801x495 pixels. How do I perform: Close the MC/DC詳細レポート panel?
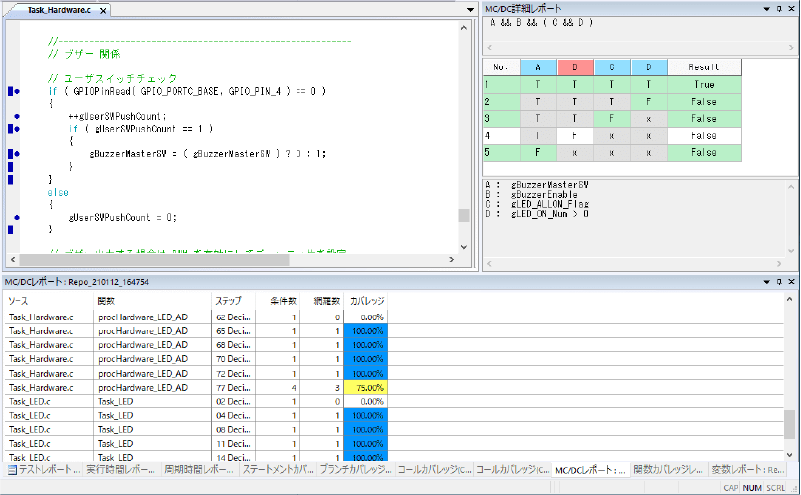pos(791,9)
